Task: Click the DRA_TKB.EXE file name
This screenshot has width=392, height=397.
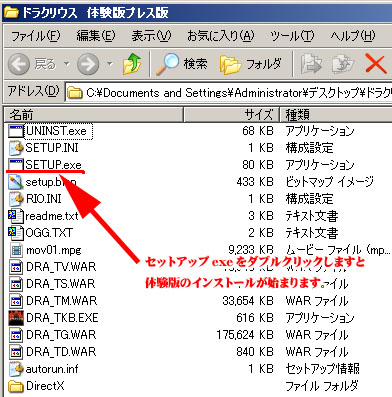Action: click(x=62, y=318)
